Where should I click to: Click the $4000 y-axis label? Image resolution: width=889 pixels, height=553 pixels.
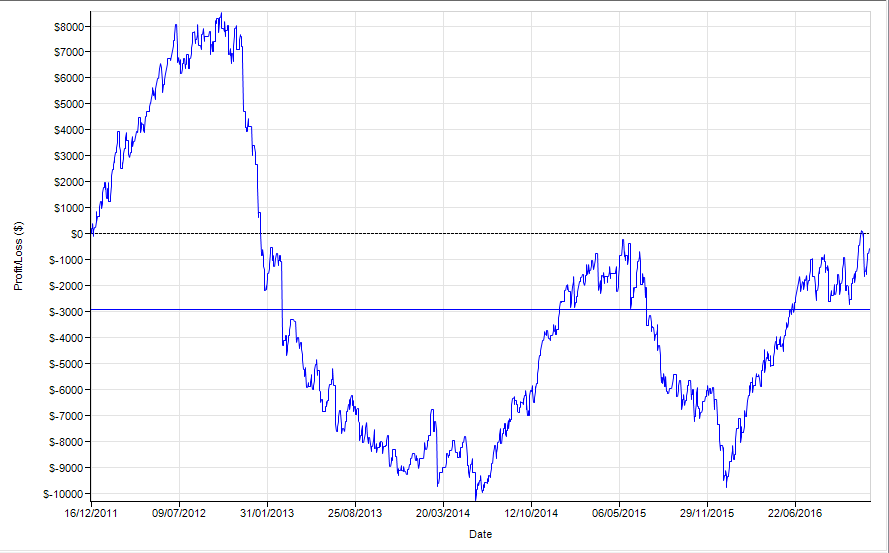click(69, 130)
